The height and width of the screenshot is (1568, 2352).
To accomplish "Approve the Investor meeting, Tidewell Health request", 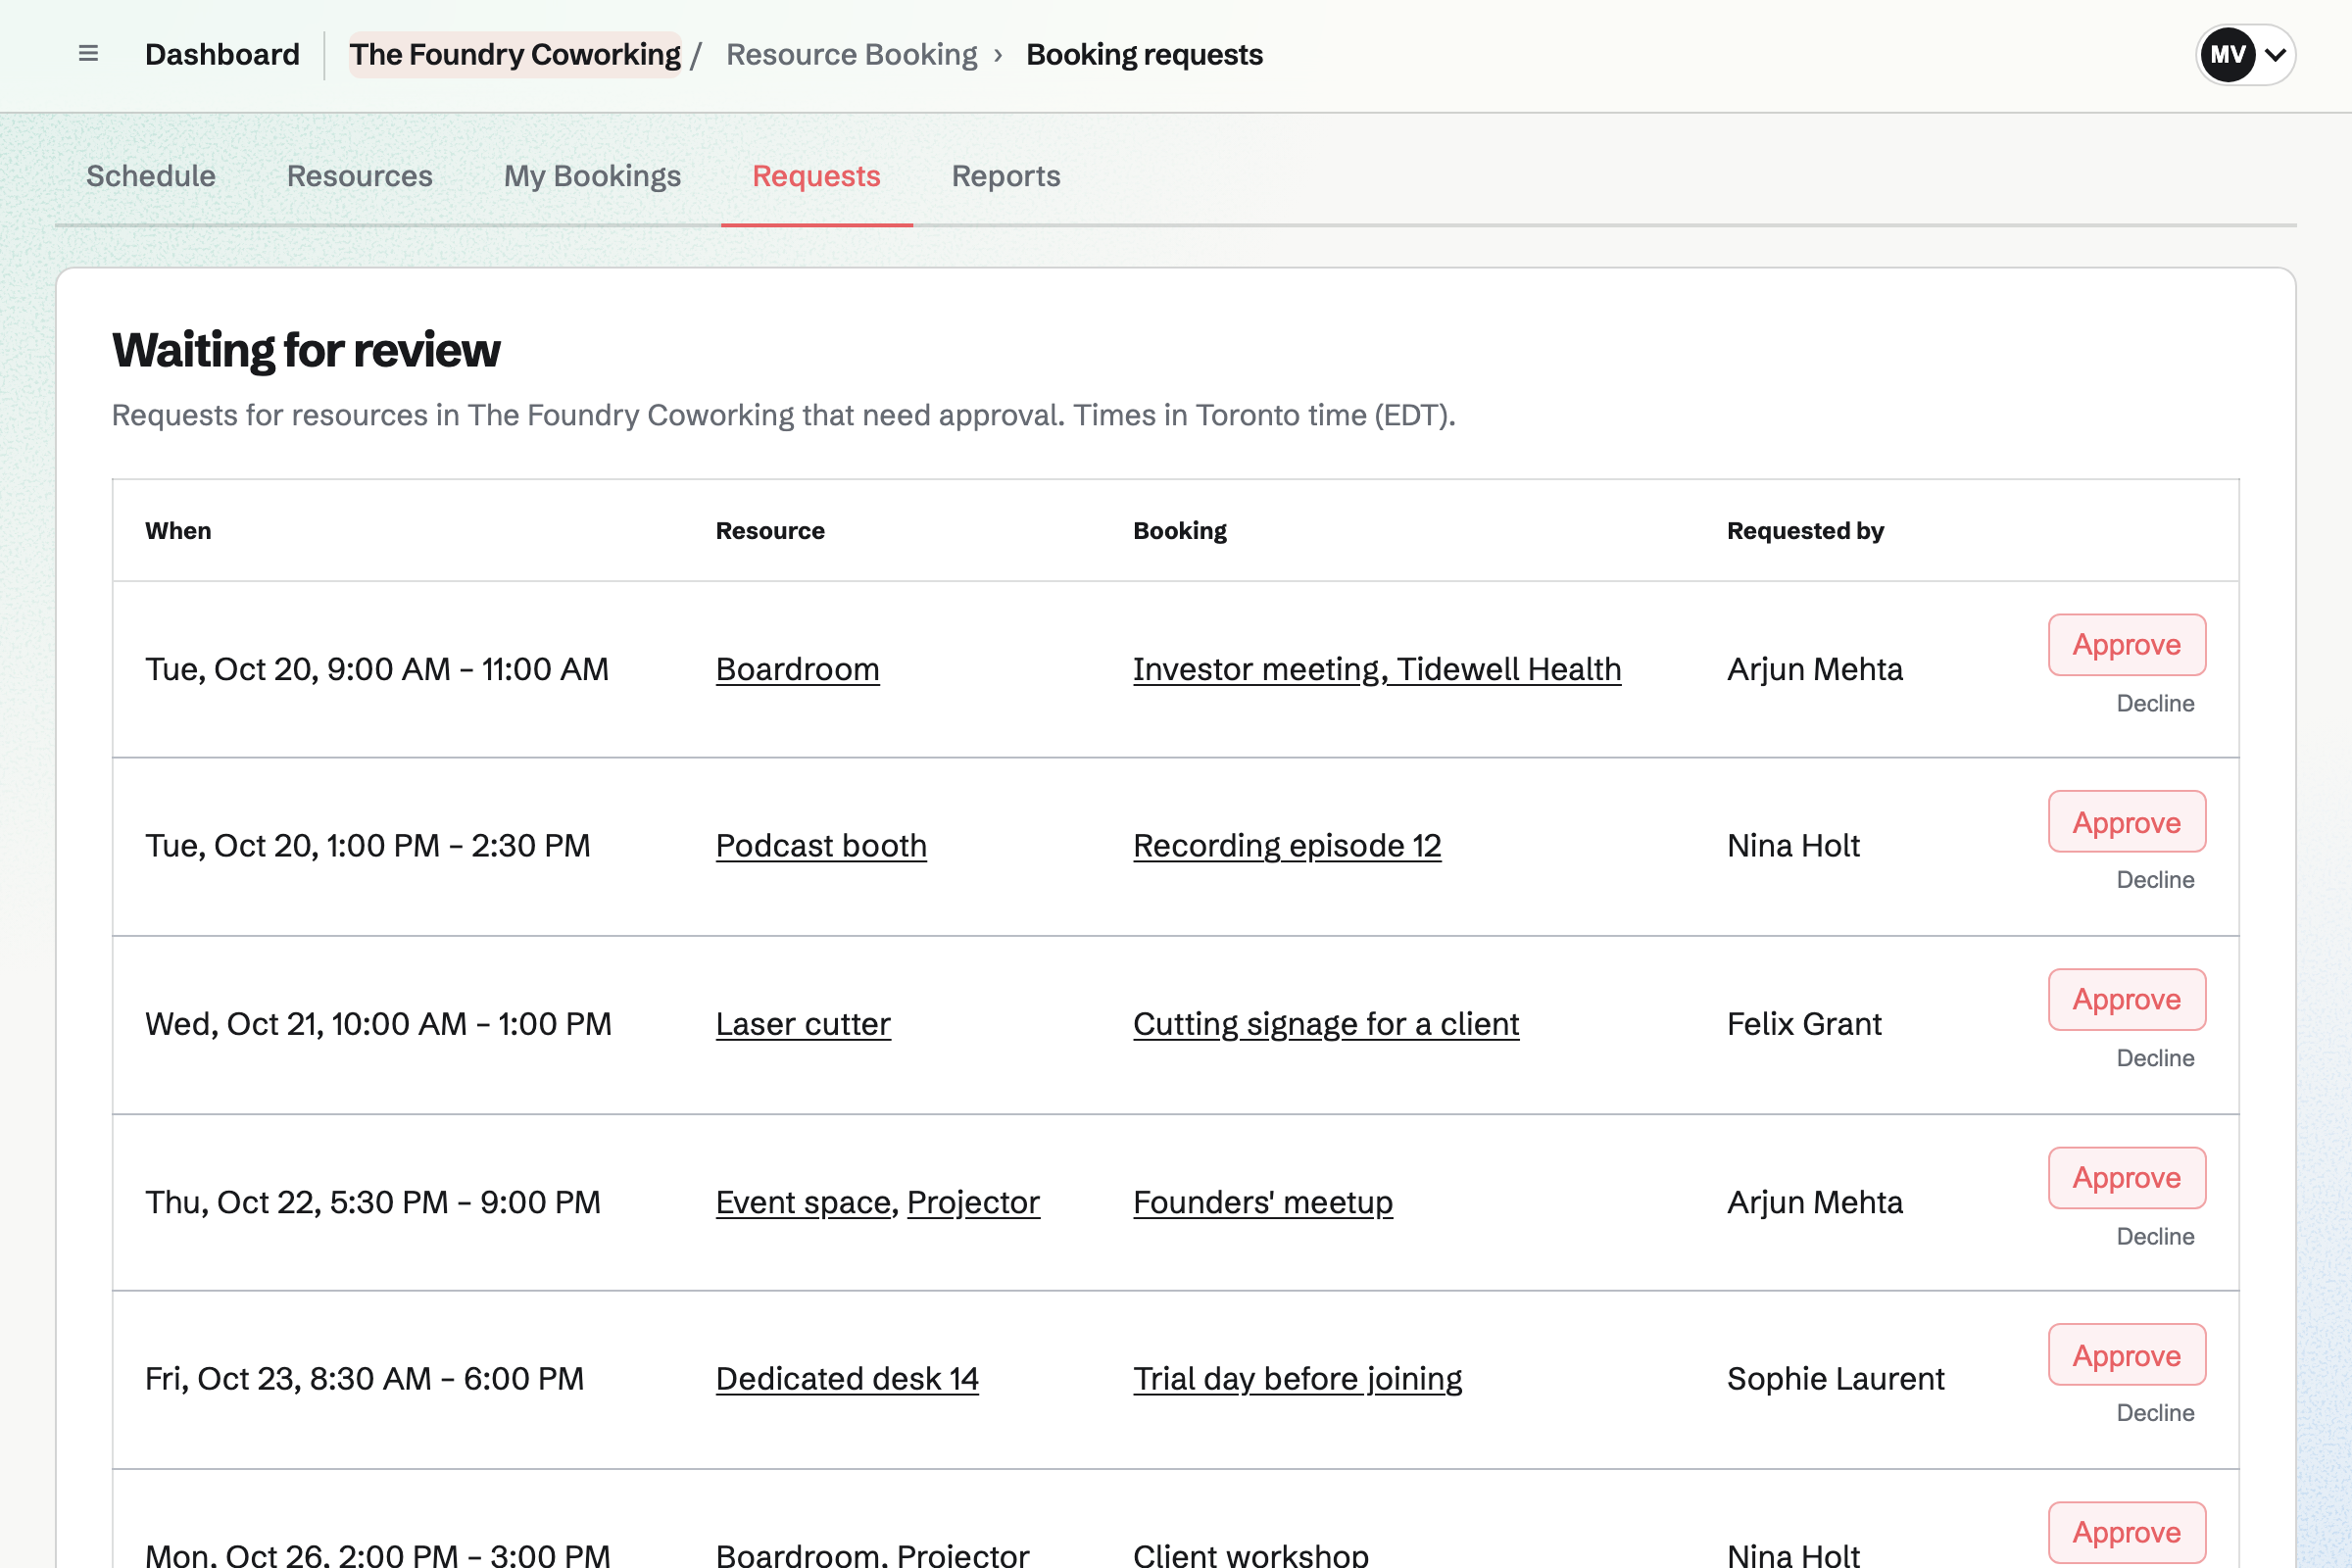I will (2127, 645).
